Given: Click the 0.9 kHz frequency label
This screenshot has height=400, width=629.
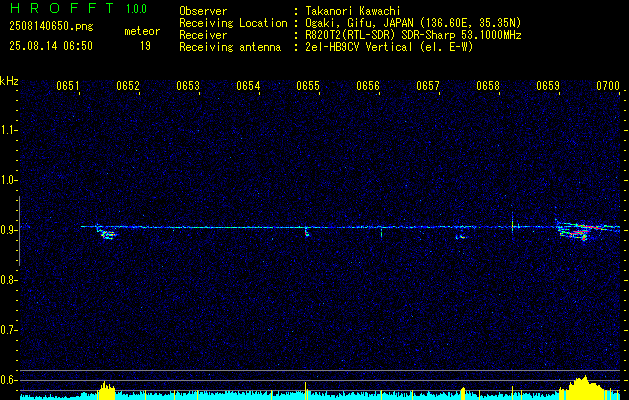Looking at the screenshot, I should click(x=8, y=230).
